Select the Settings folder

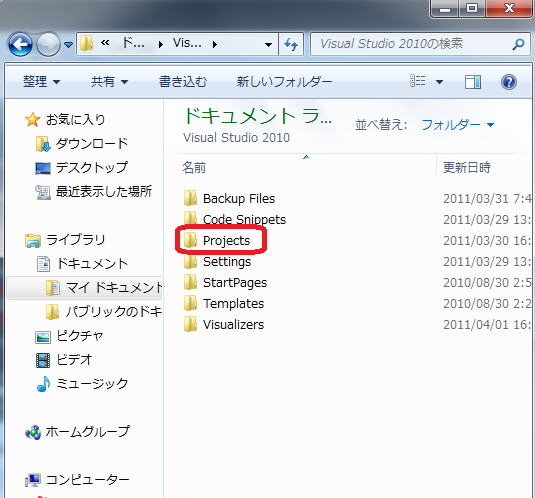227,262
